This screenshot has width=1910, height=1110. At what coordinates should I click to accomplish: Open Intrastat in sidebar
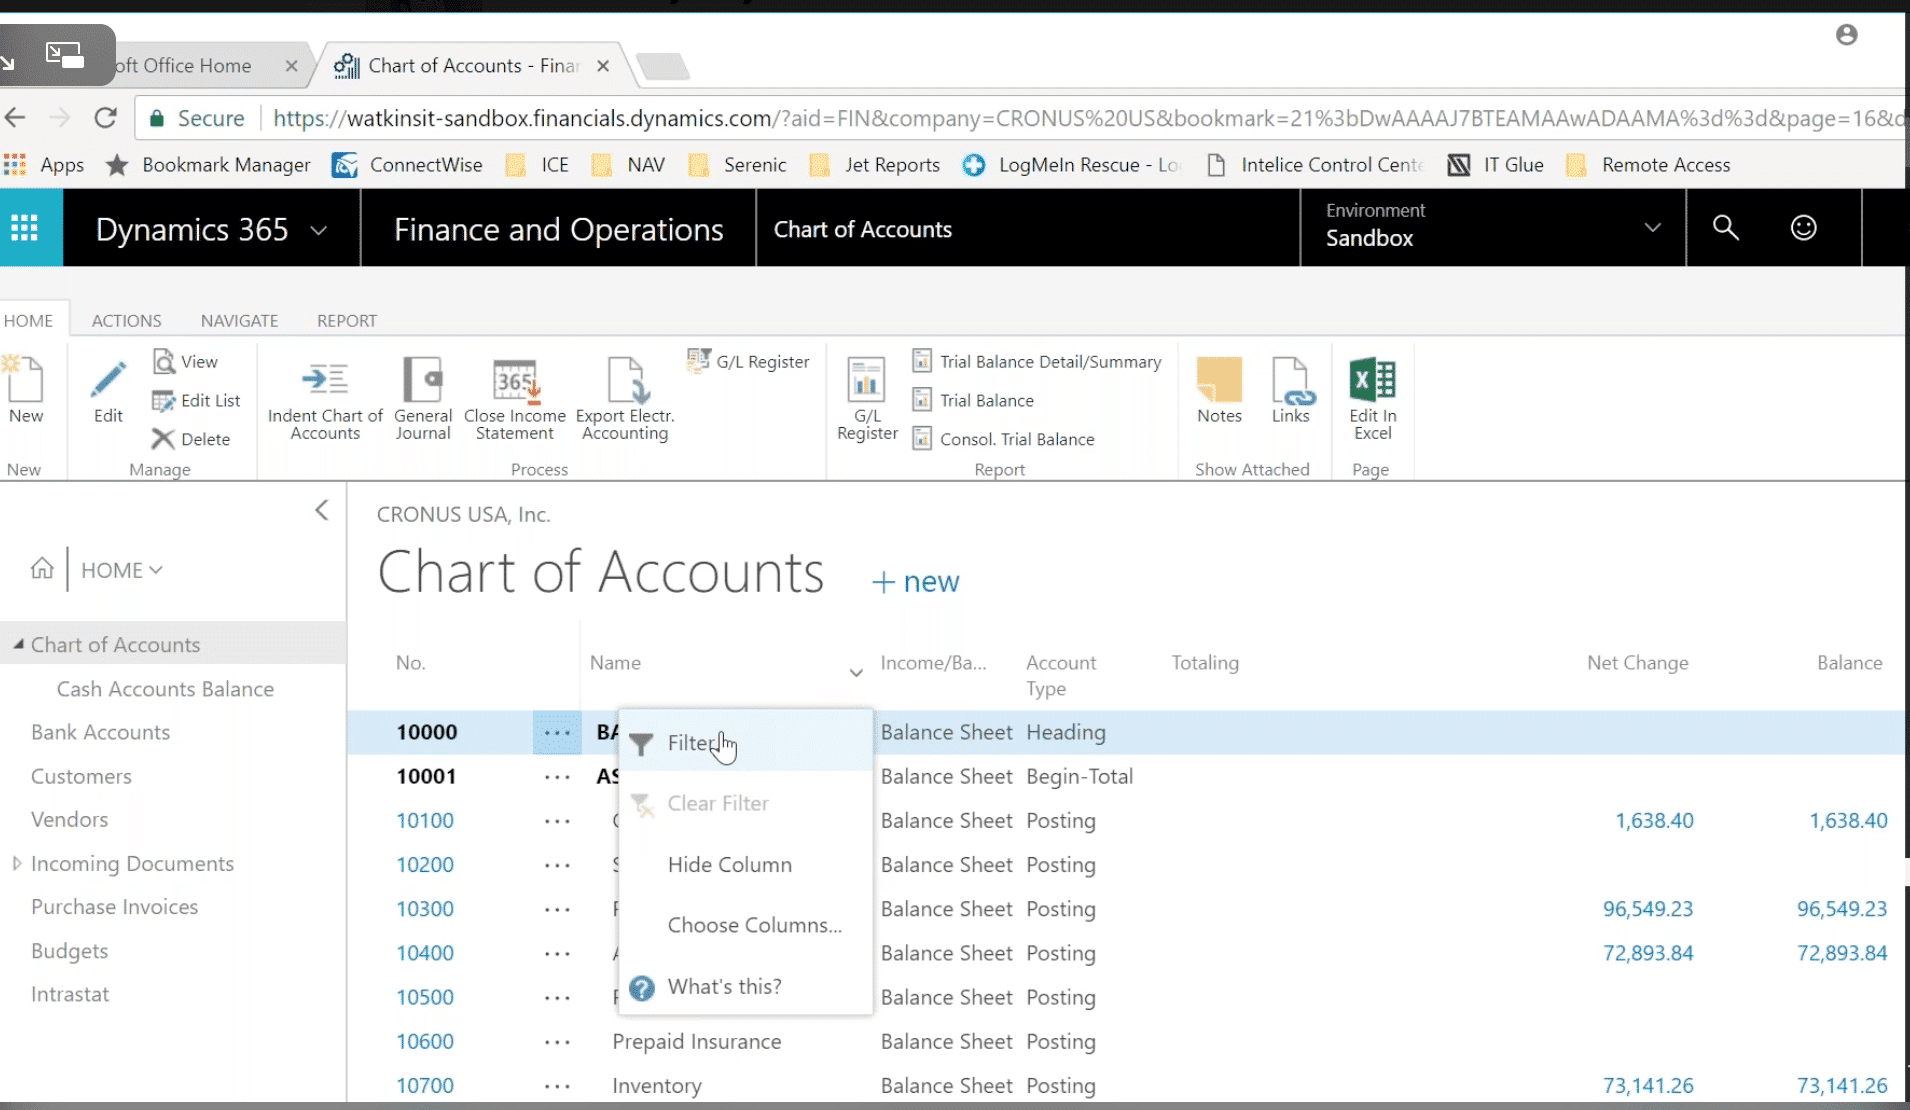click(70, 994)
